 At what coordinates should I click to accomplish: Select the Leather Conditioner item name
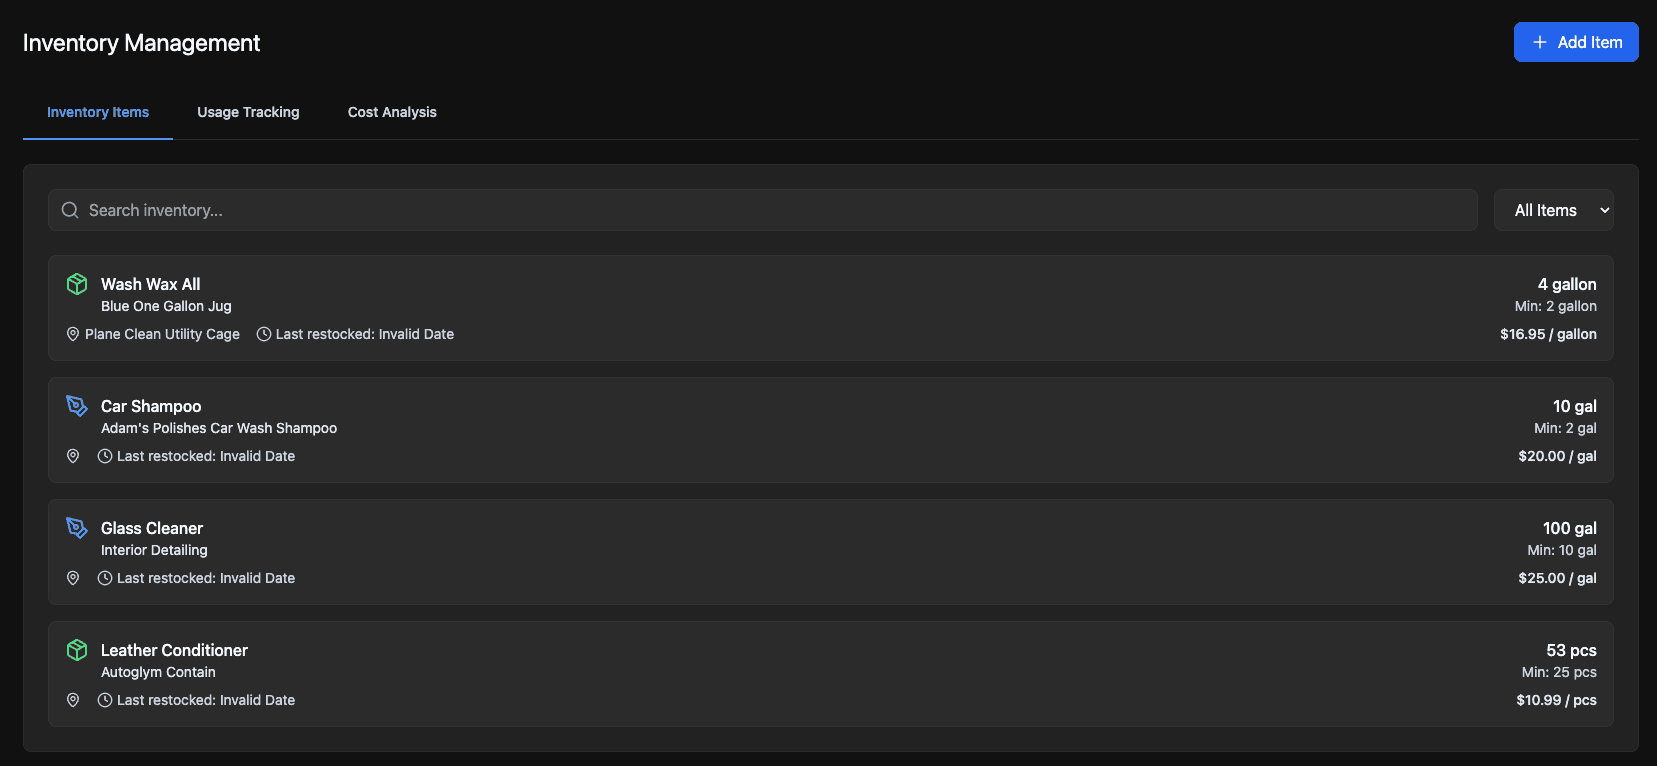[174, 650]
